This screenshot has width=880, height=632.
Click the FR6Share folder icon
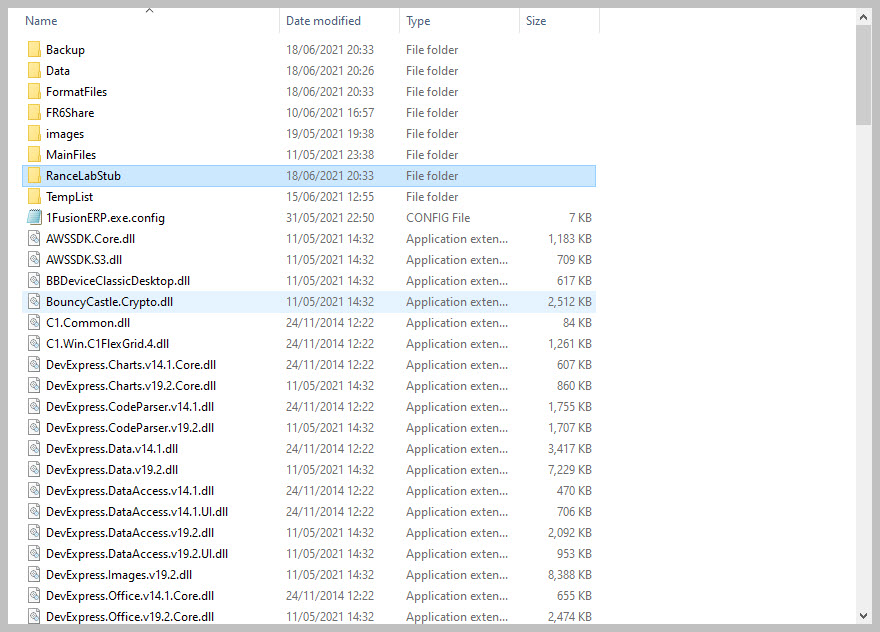coord(34,112)
